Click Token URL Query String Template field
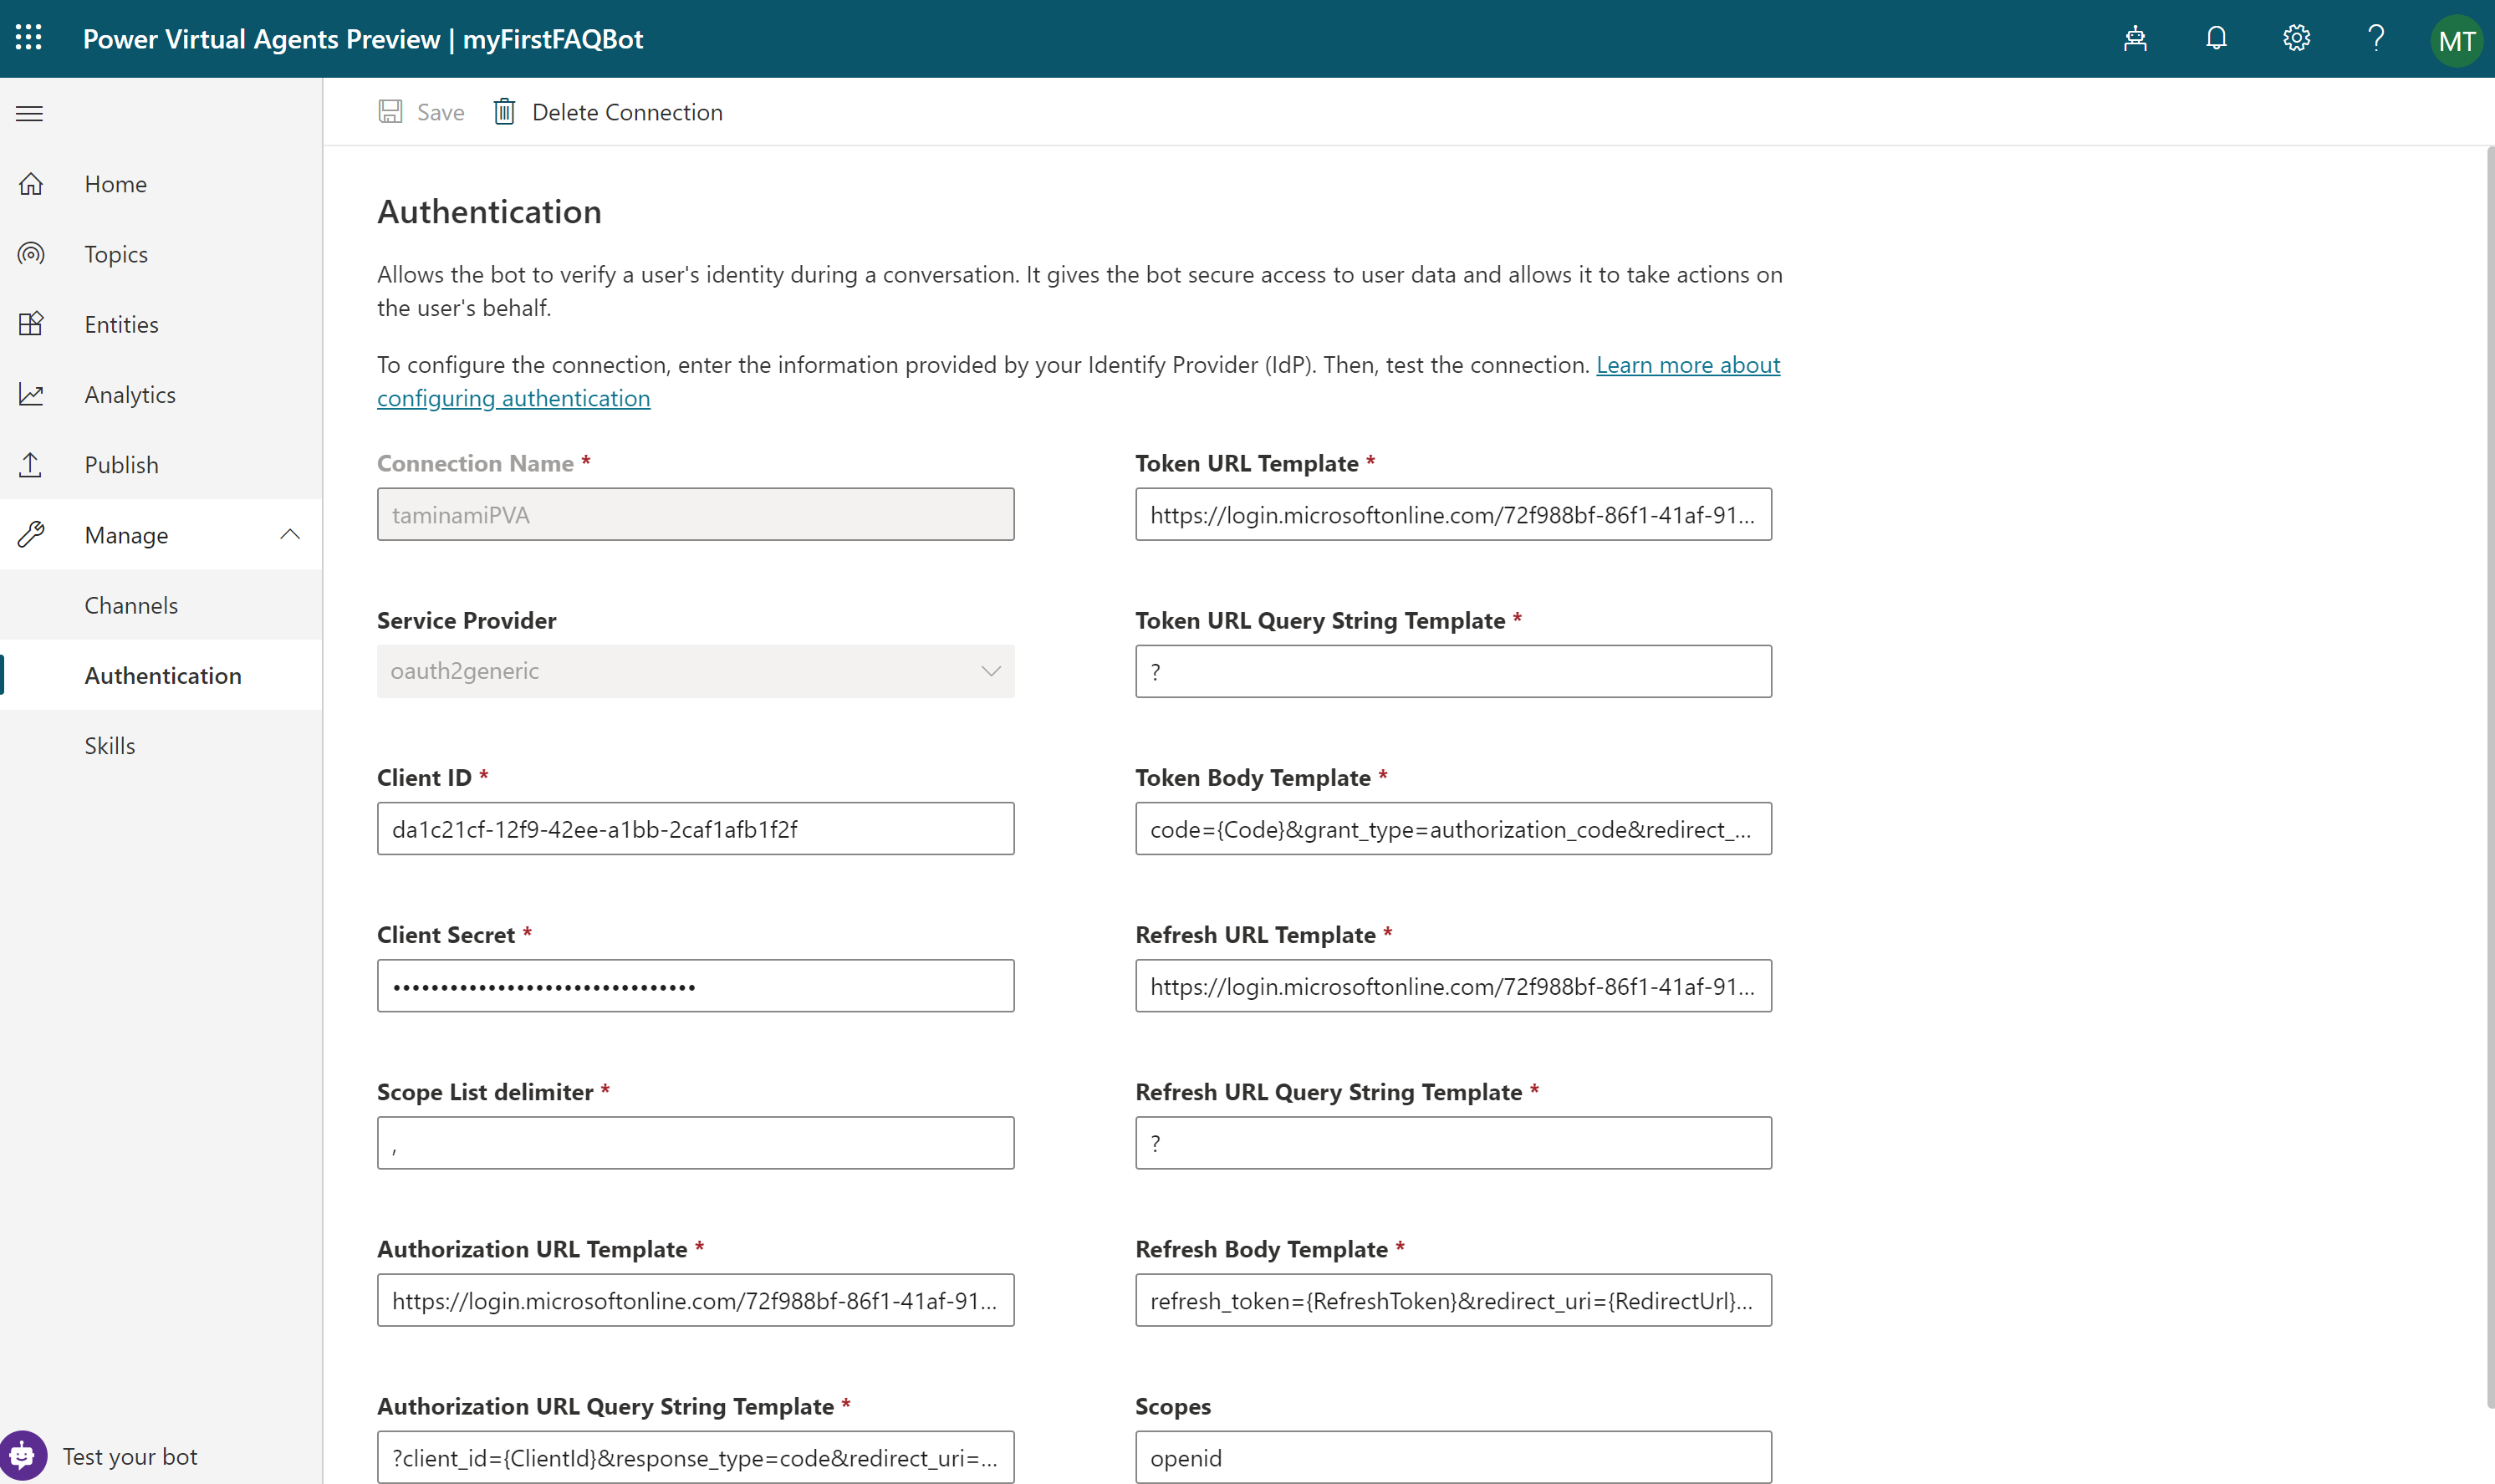2495x1484 pixels. coord(1453,671)
